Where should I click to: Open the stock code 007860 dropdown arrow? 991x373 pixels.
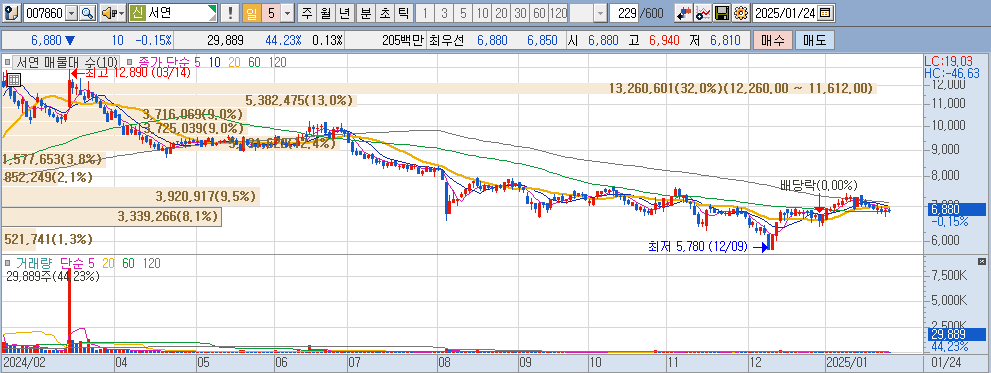pyautogui.click(x=71, y=13)
